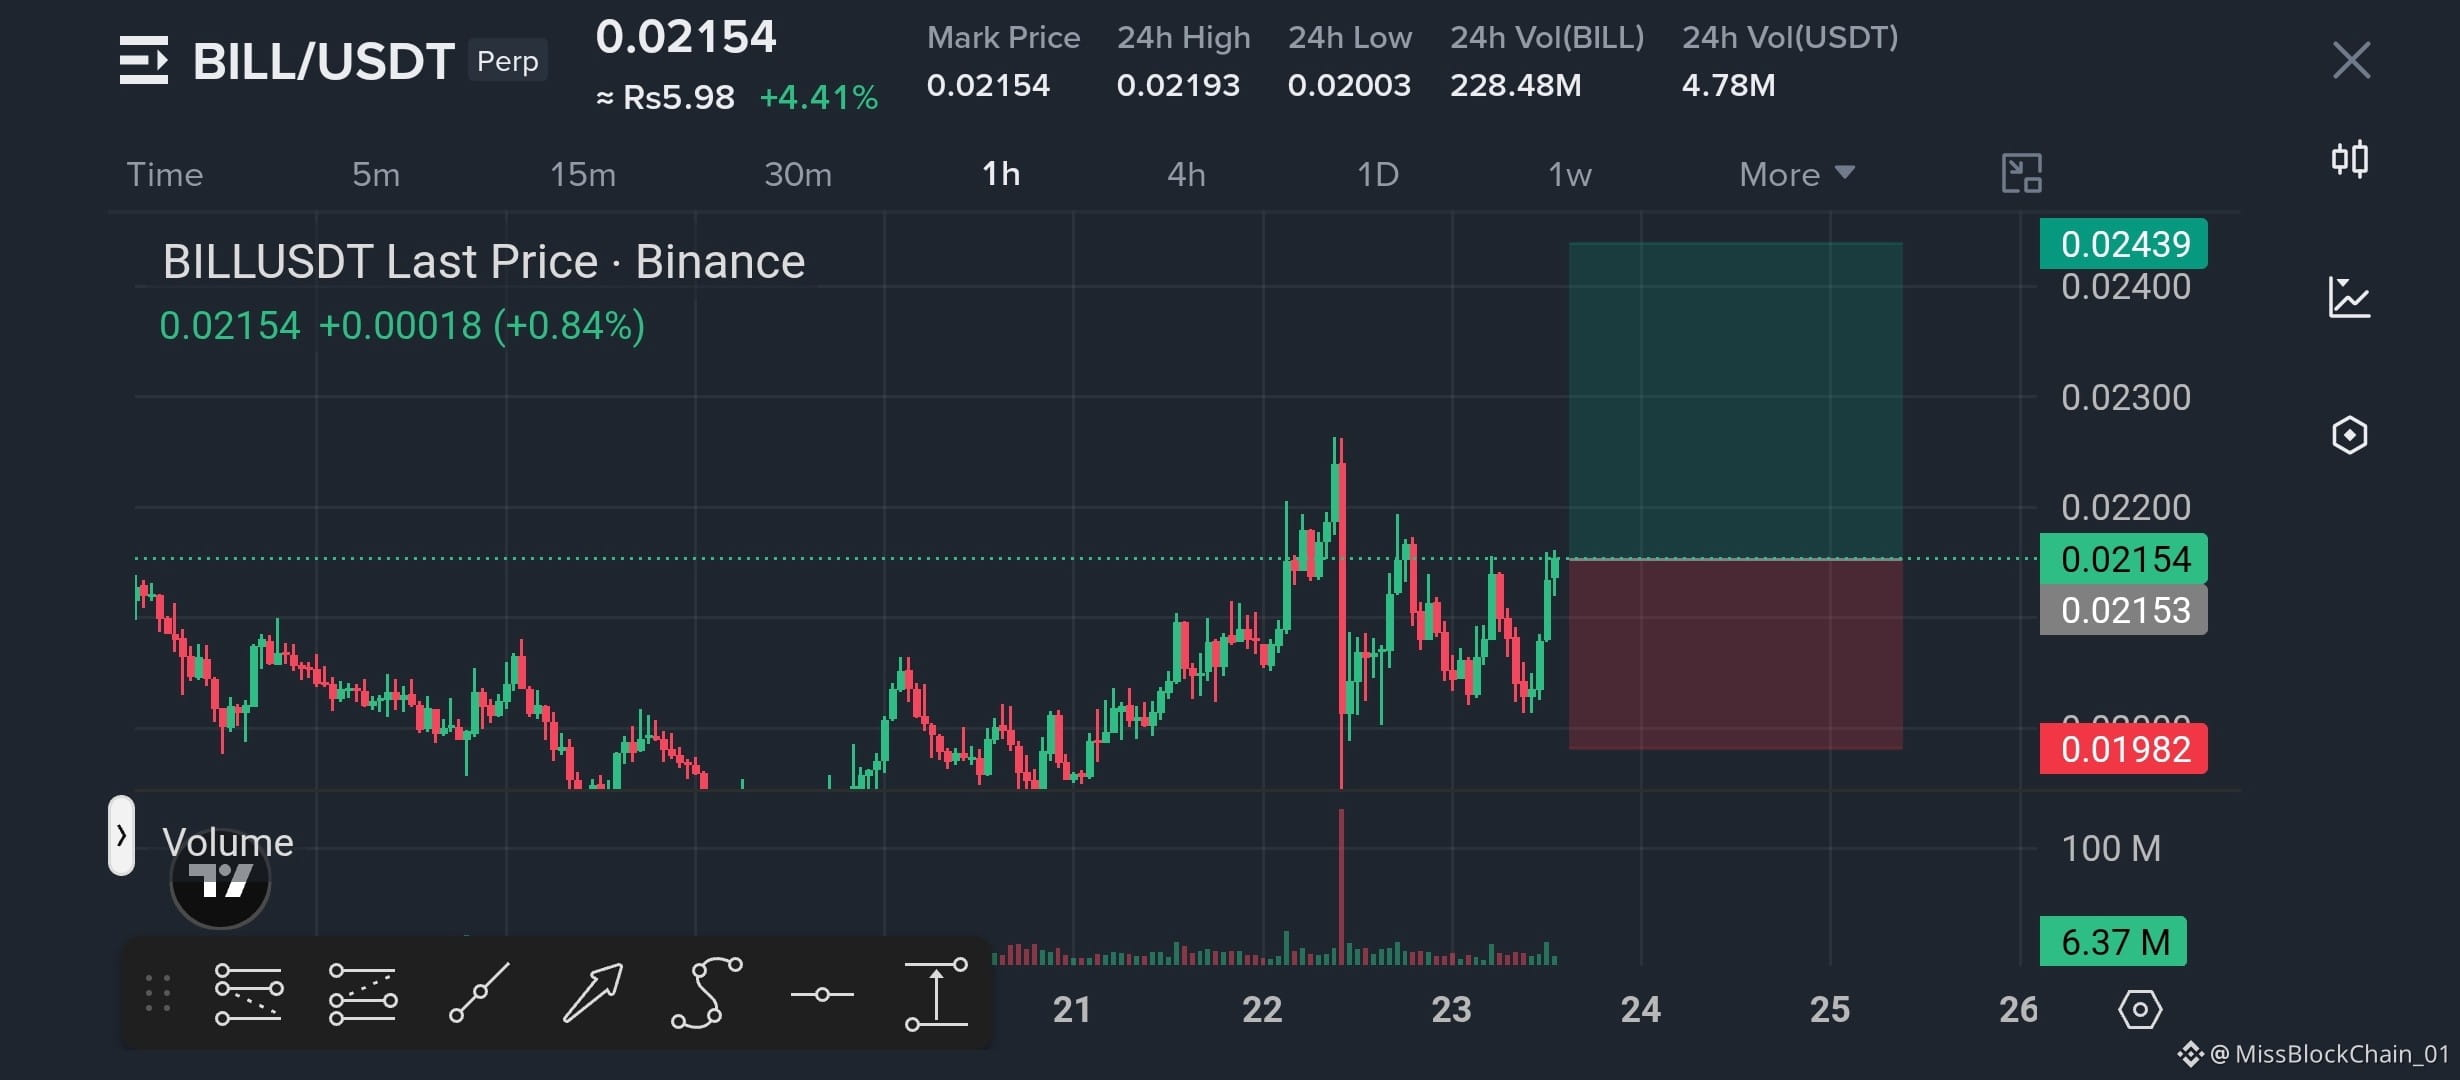Click the grey 0.02153 price tag
2460x1080 pixels.
[x=2124, y=610]
